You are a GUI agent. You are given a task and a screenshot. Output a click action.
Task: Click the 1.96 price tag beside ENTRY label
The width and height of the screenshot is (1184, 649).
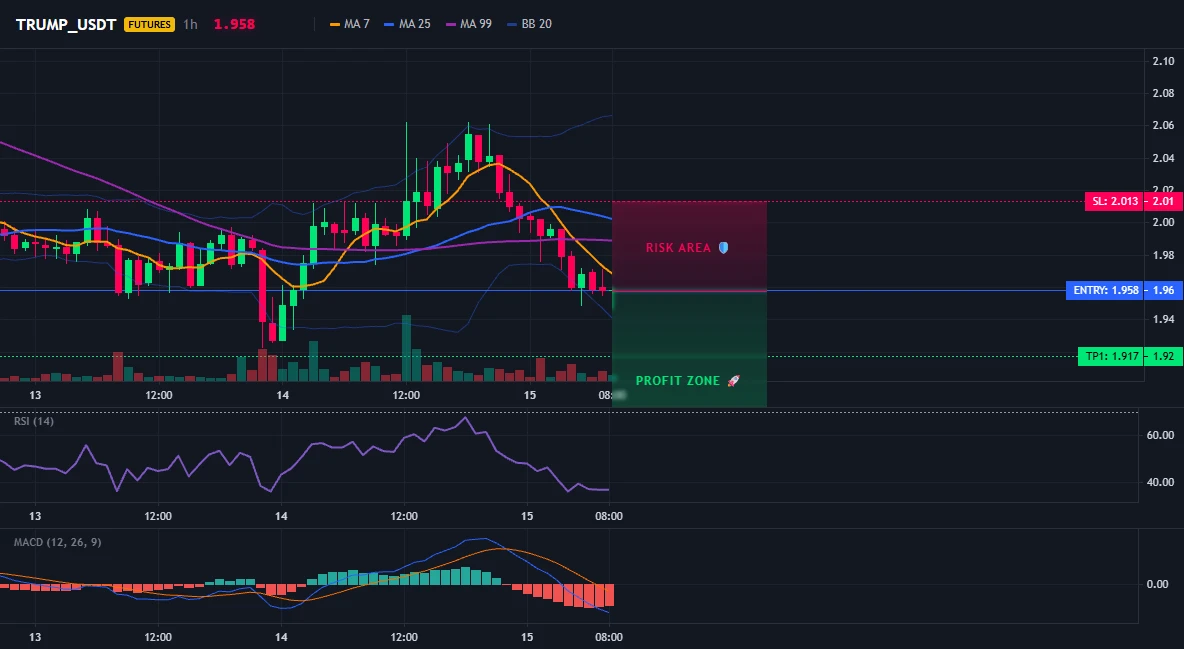coord(1162,290)
